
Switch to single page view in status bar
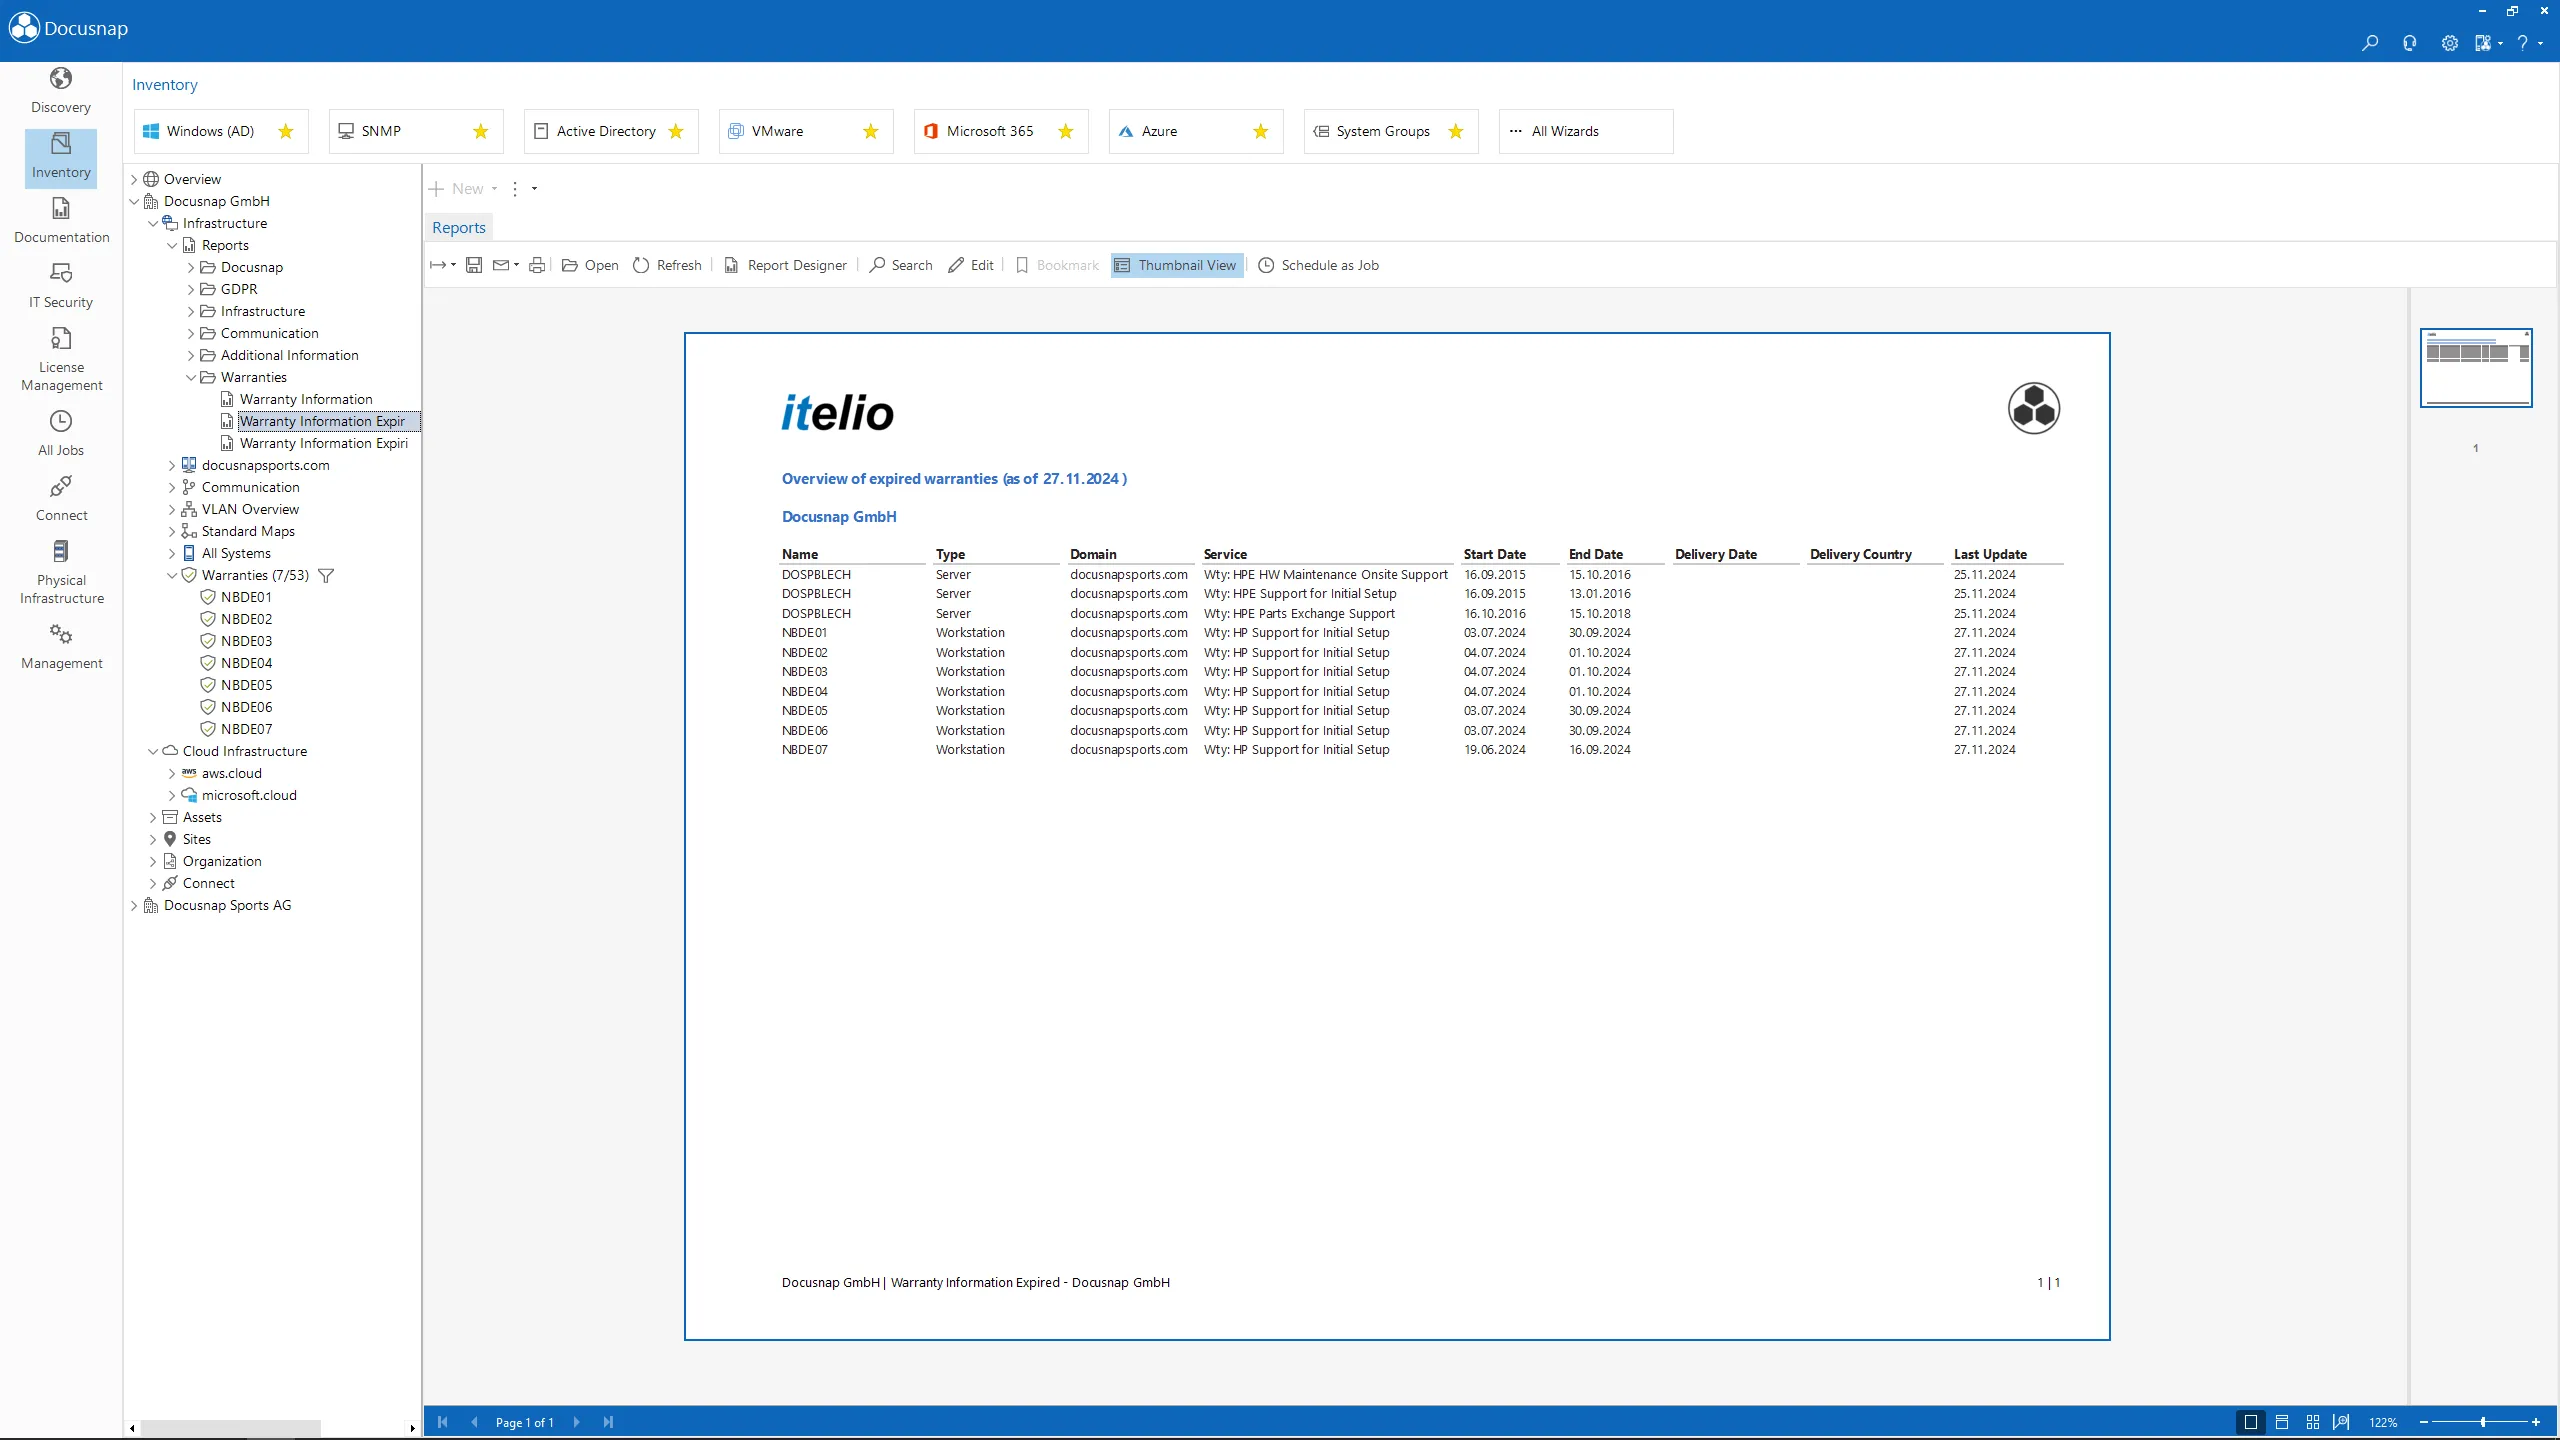tap(2251, 1422)
